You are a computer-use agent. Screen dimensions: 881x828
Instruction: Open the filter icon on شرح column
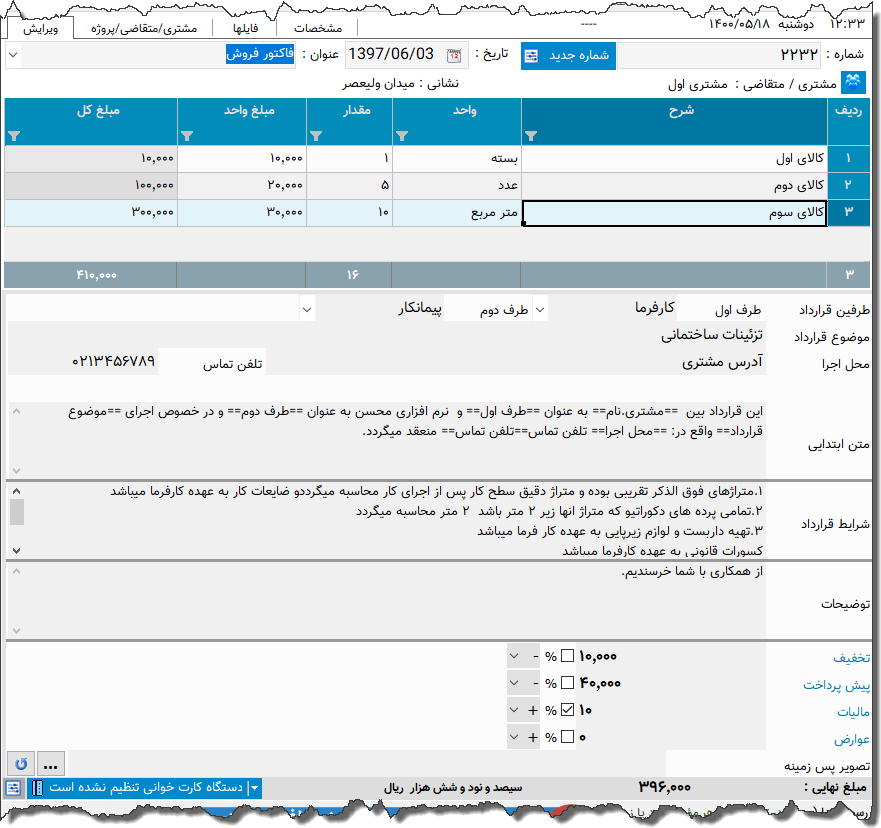coord(529,134)
